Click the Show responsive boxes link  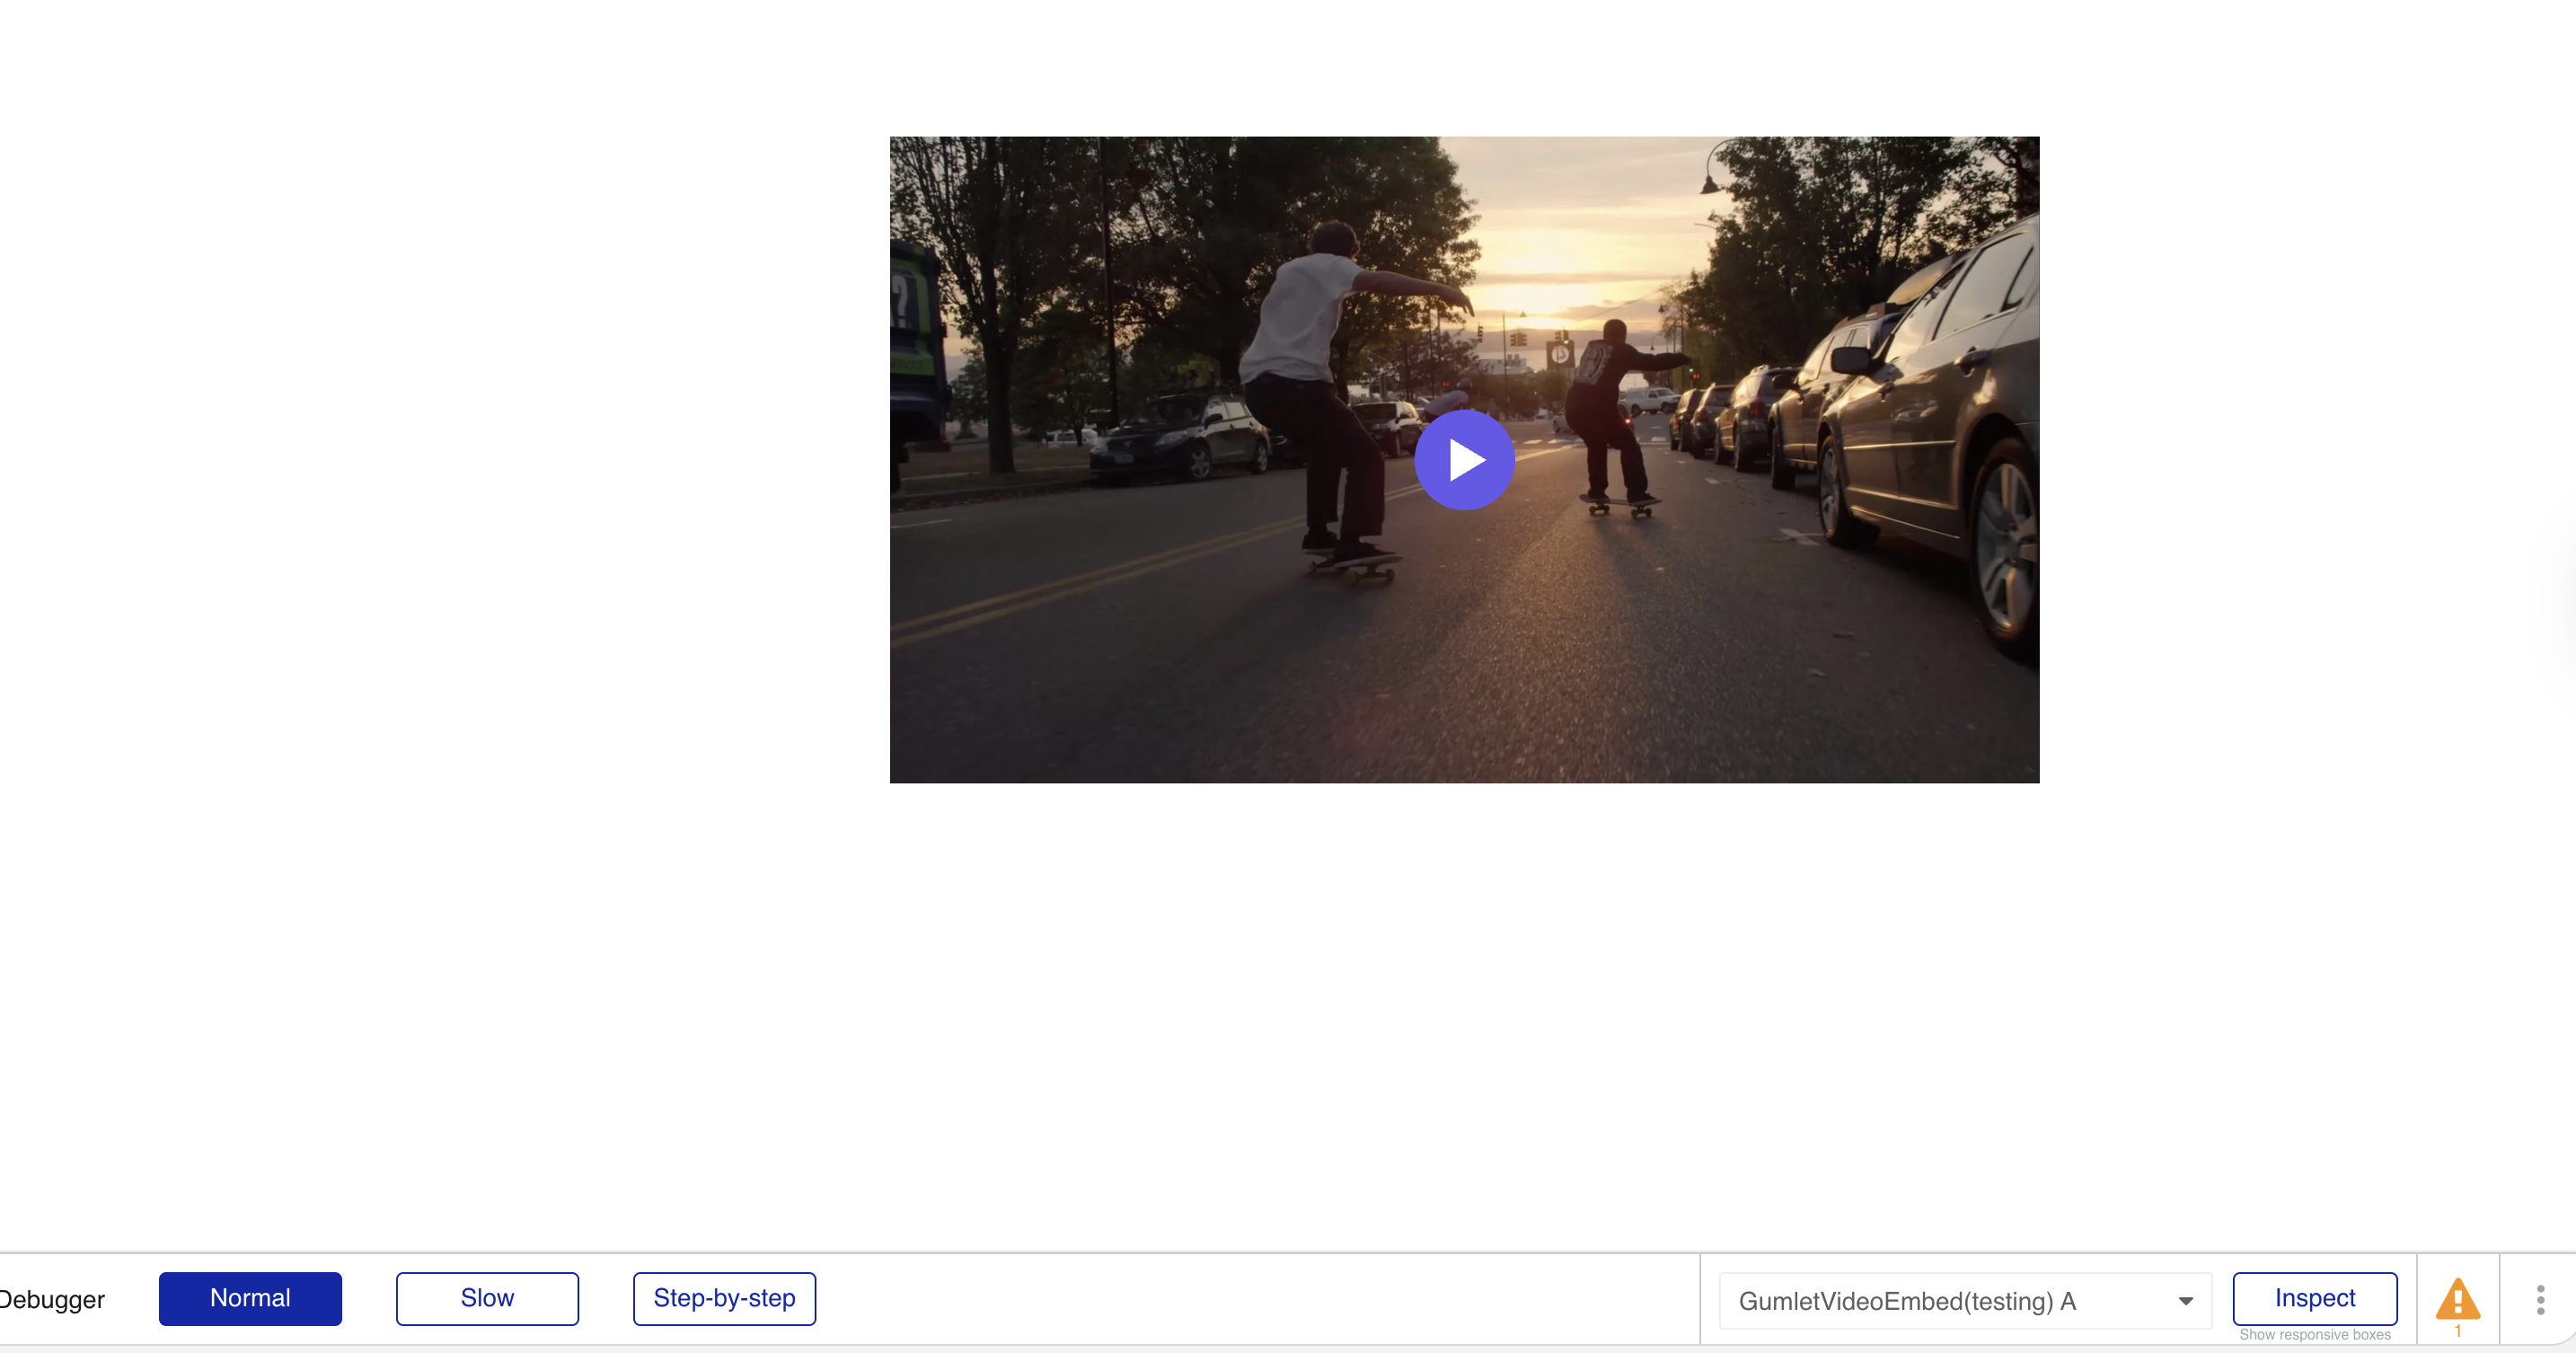tap(2314, 1335)
